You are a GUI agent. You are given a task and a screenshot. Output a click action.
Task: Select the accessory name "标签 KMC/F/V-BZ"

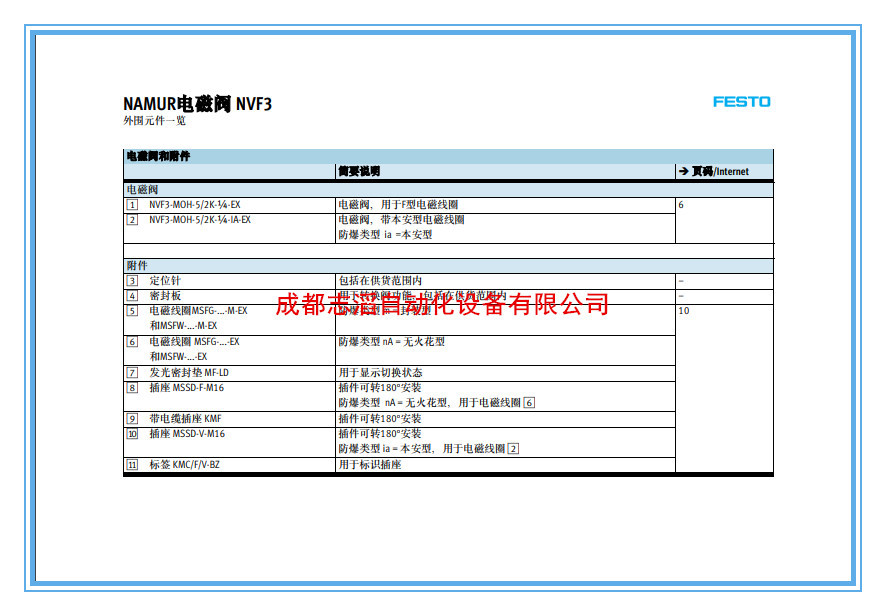click(x=184, y=465)
